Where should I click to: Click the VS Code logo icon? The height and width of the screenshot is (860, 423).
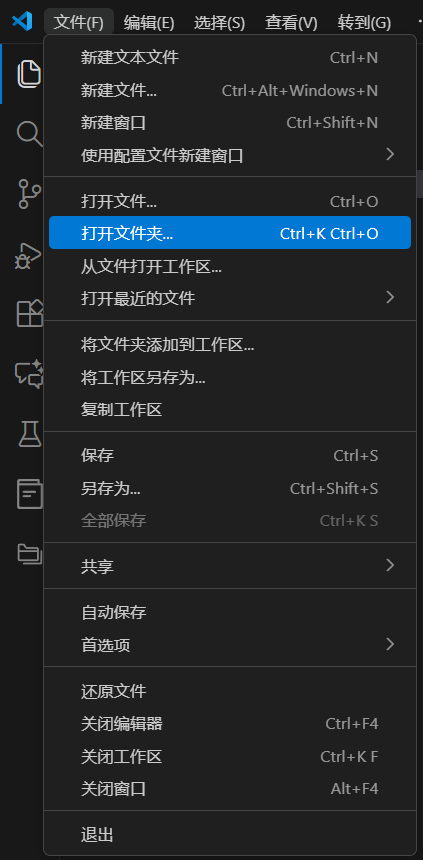point(22,21)
